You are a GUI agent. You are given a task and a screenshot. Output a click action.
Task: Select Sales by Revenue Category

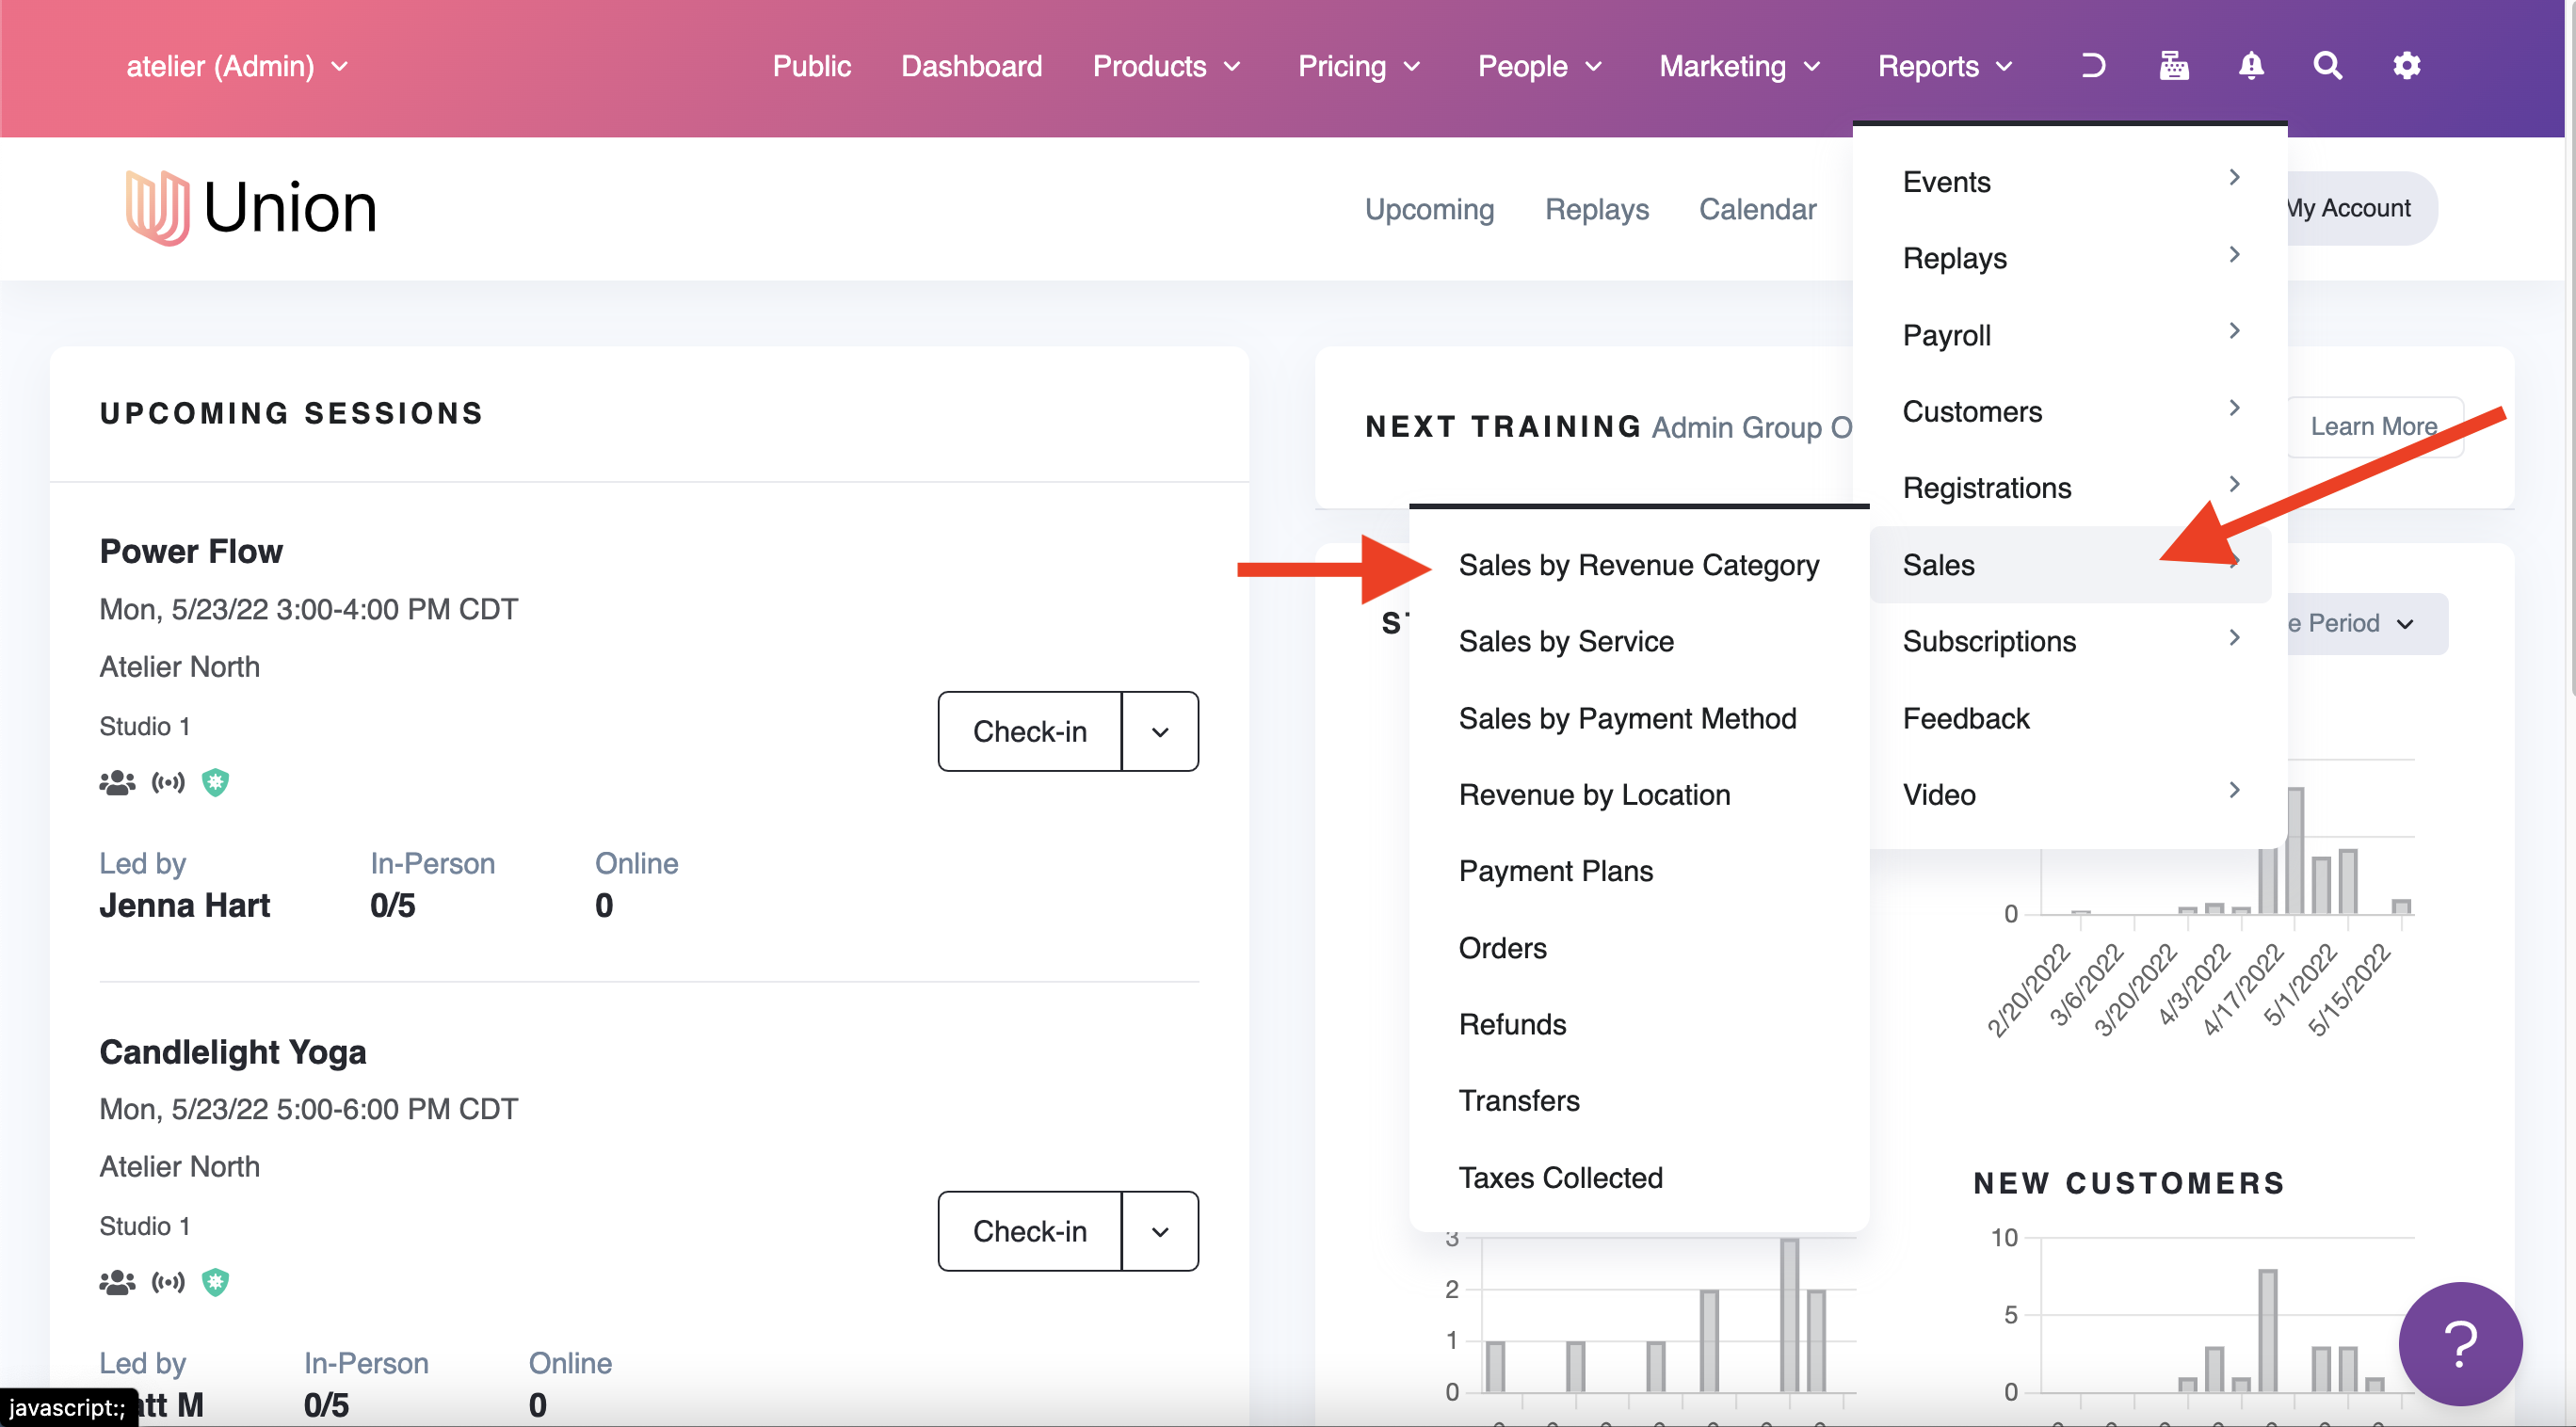[x=1638, y=565]
